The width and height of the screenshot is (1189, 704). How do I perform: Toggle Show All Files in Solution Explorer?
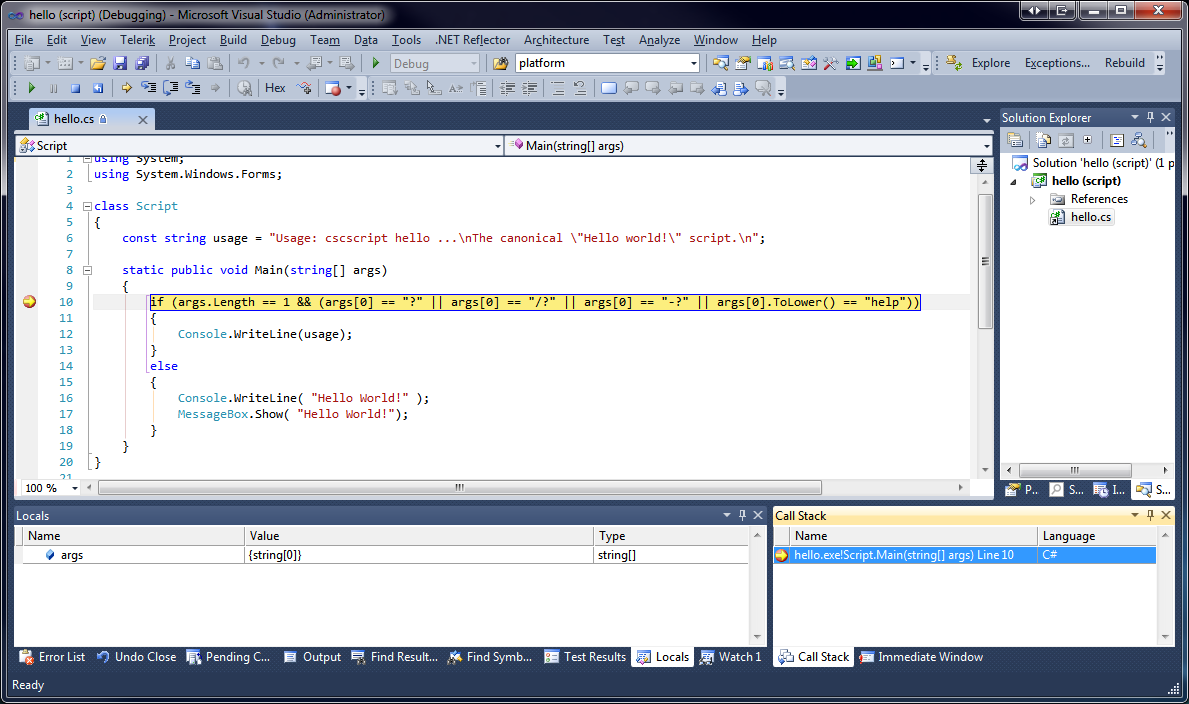(1043, 140)
